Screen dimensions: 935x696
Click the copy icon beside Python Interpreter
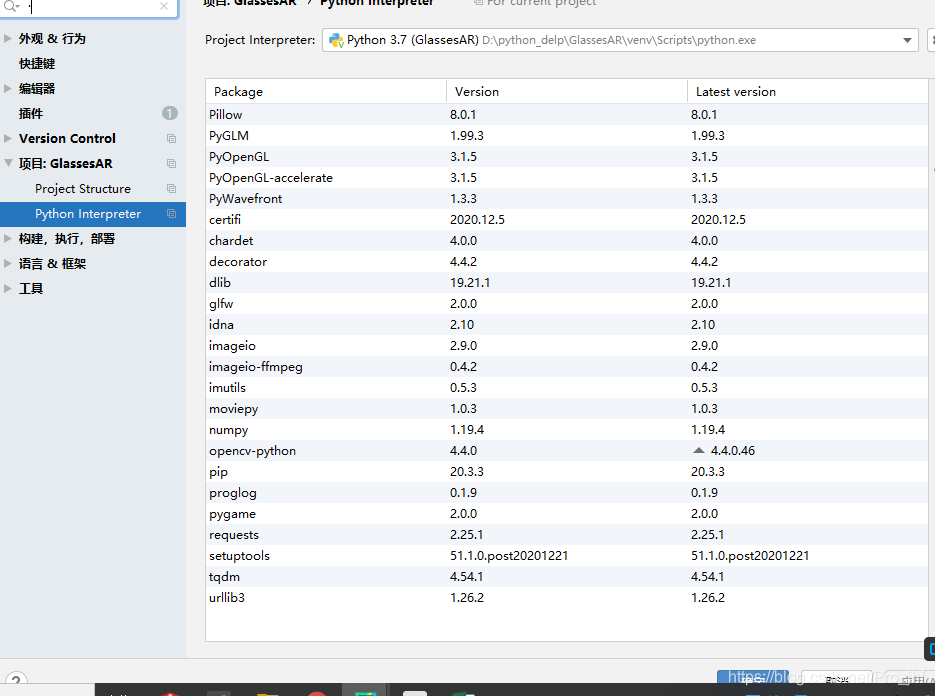click(172, 214)
